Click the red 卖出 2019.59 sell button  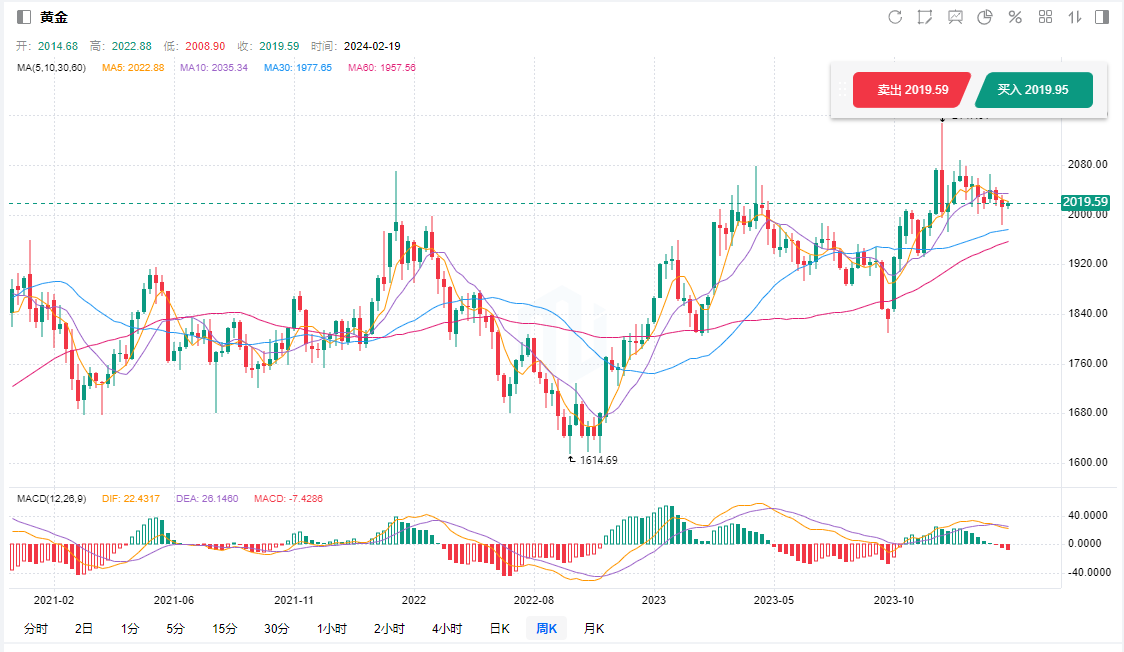(912, 90)
